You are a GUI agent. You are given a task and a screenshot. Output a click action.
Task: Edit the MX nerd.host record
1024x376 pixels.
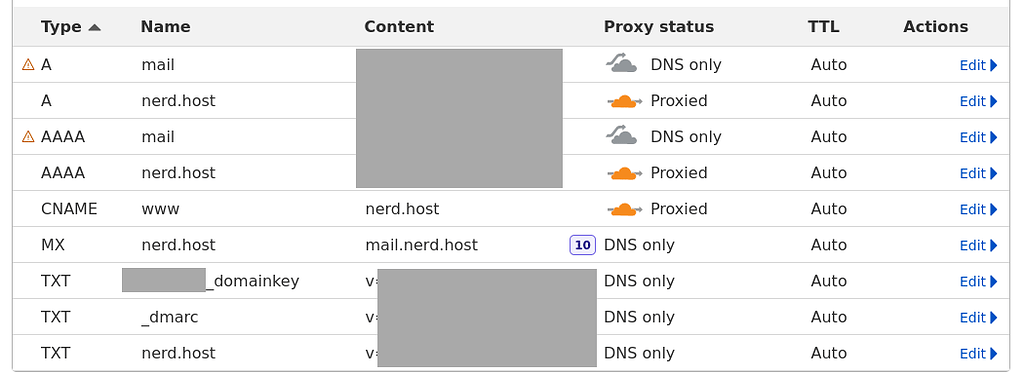(x=978, y=245)
